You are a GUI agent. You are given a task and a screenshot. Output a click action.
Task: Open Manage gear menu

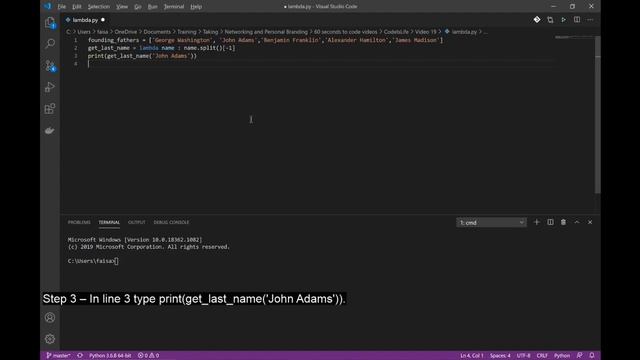click(50, 339)
